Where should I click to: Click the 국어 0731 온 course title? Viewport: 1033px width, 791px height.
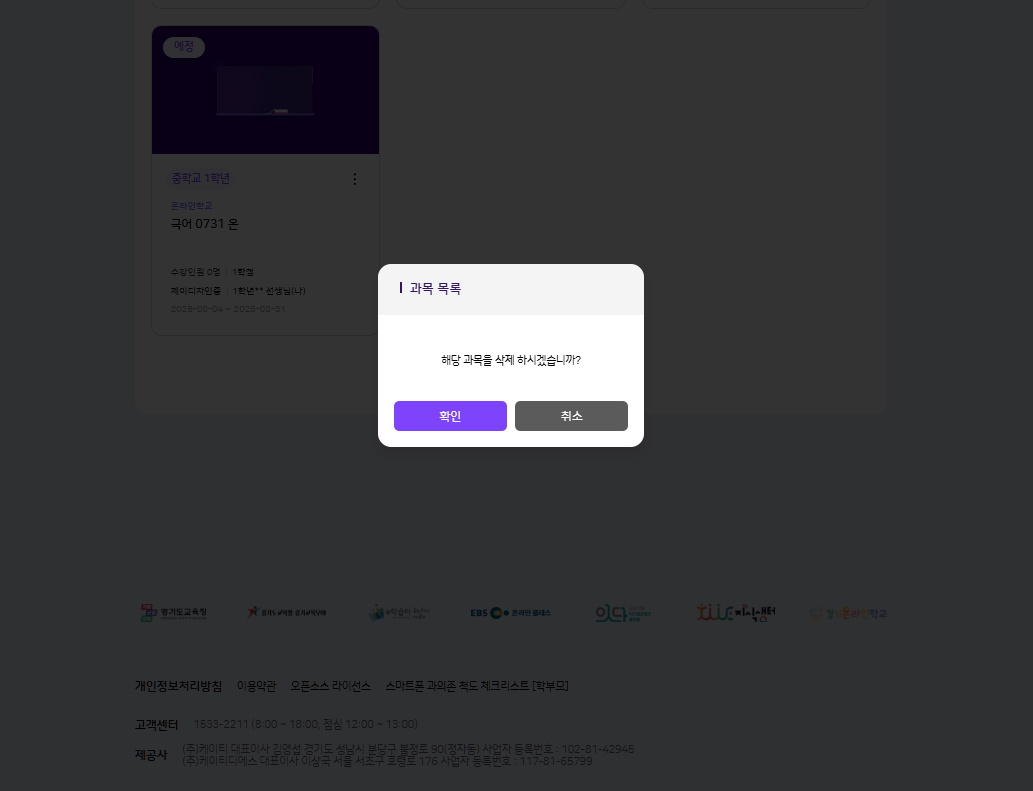(x=204, y=224)
